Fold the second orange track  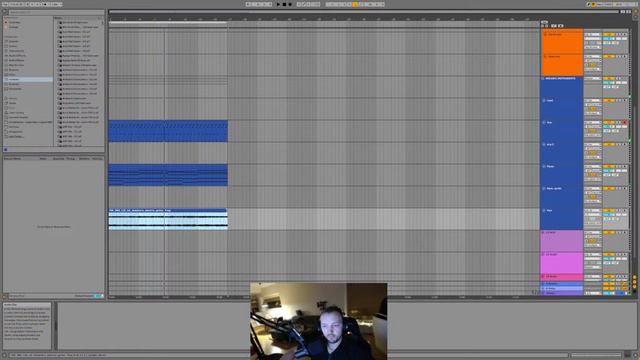coord(545,56)
